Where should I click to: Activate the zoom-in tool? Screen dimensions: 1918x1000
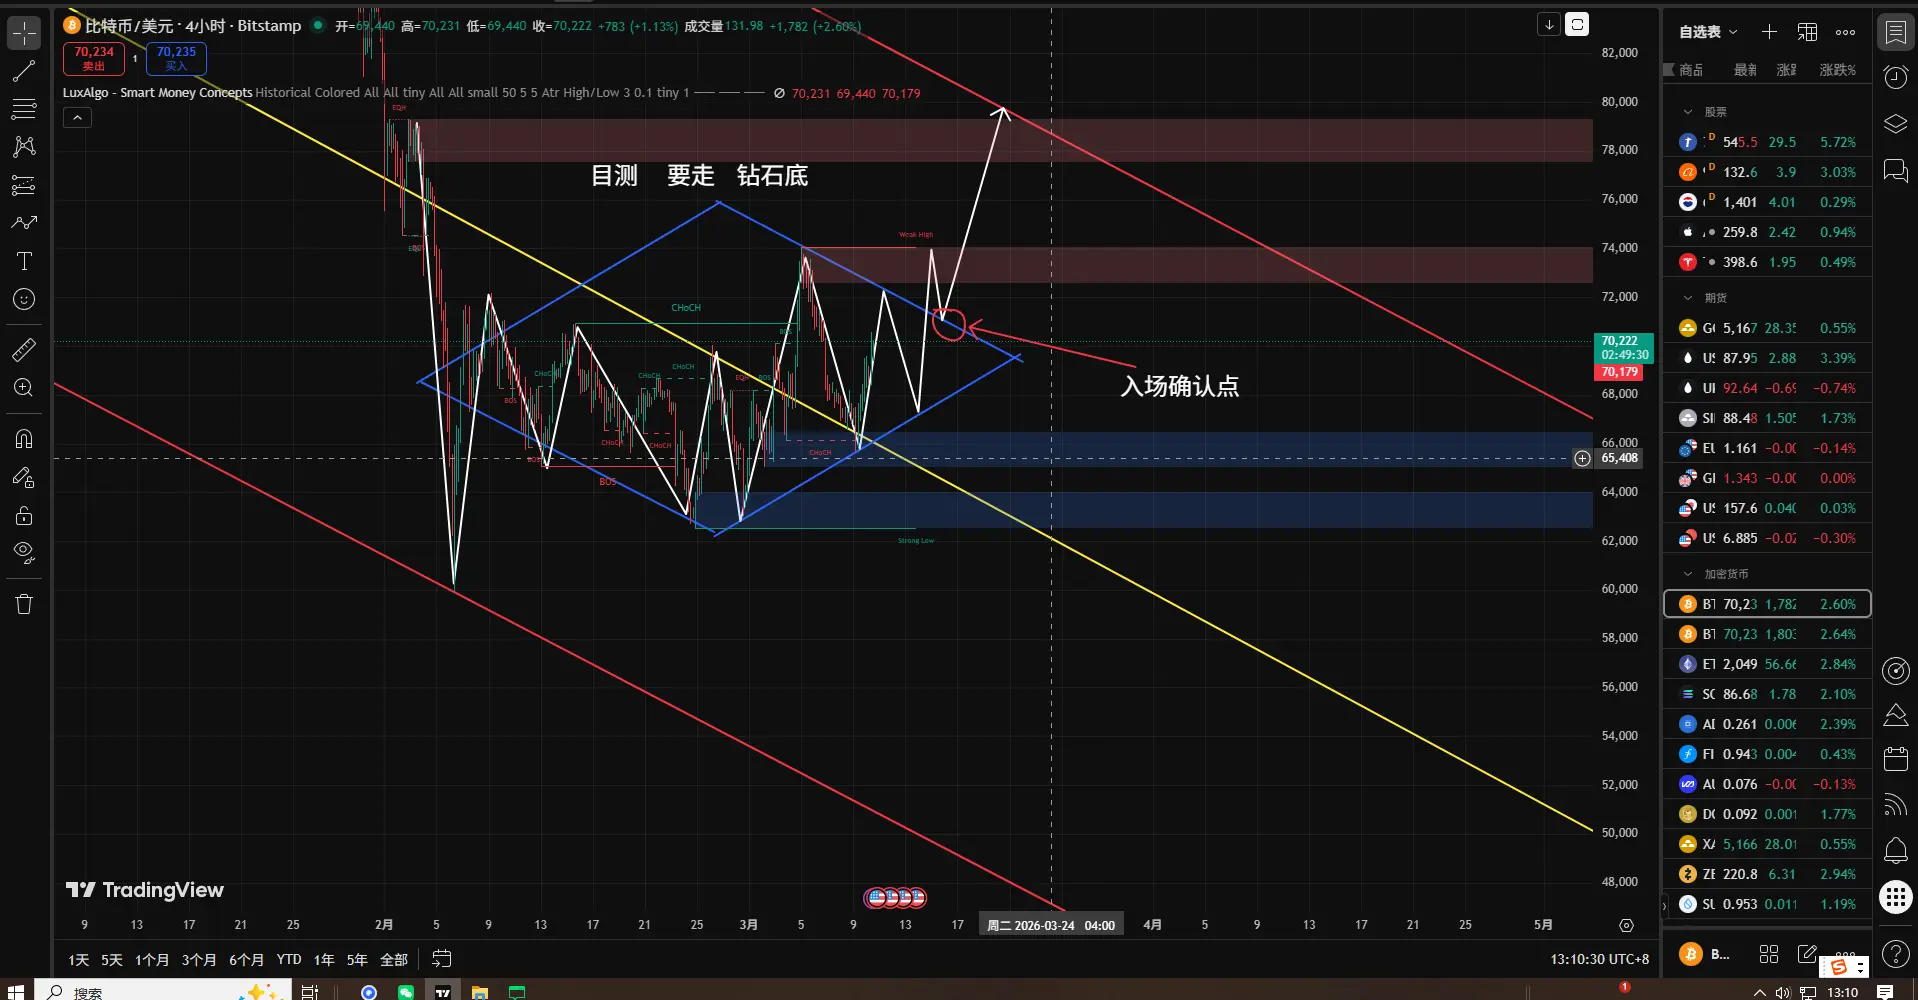[x=24, y=388]
